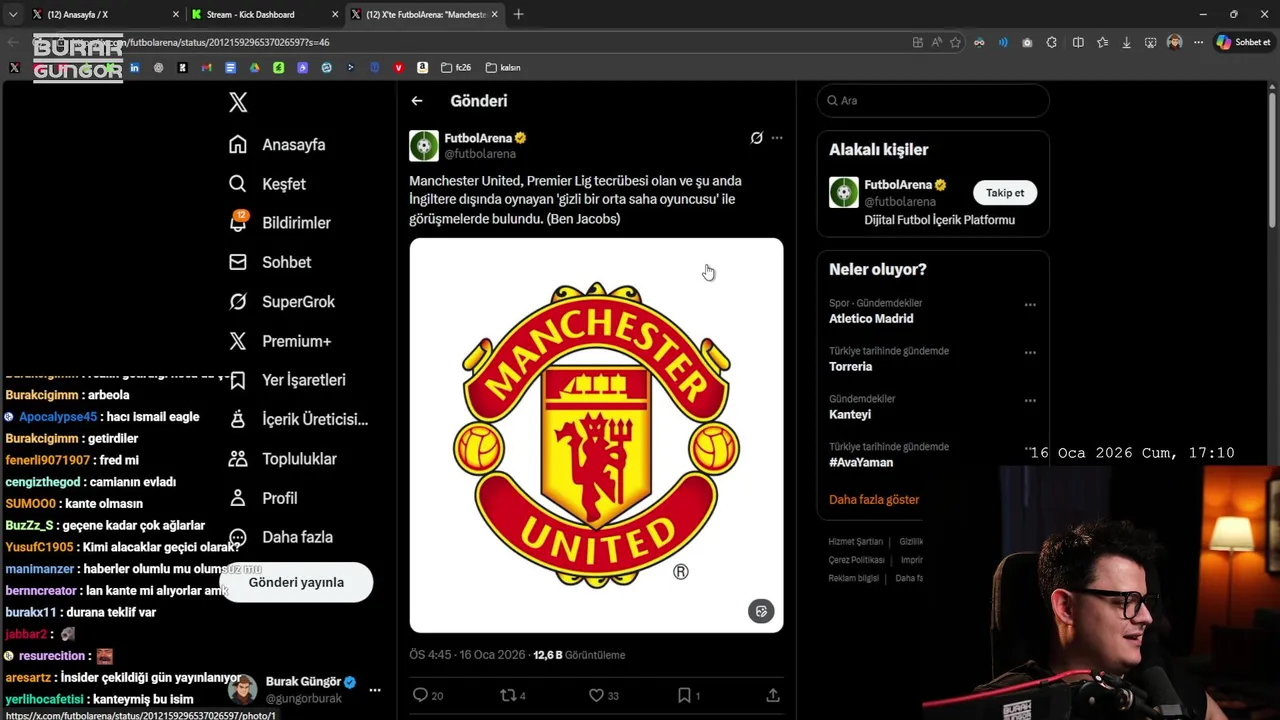Add page to favorites star
Viewport: 1280px width, 720px height.
[955, 42]
